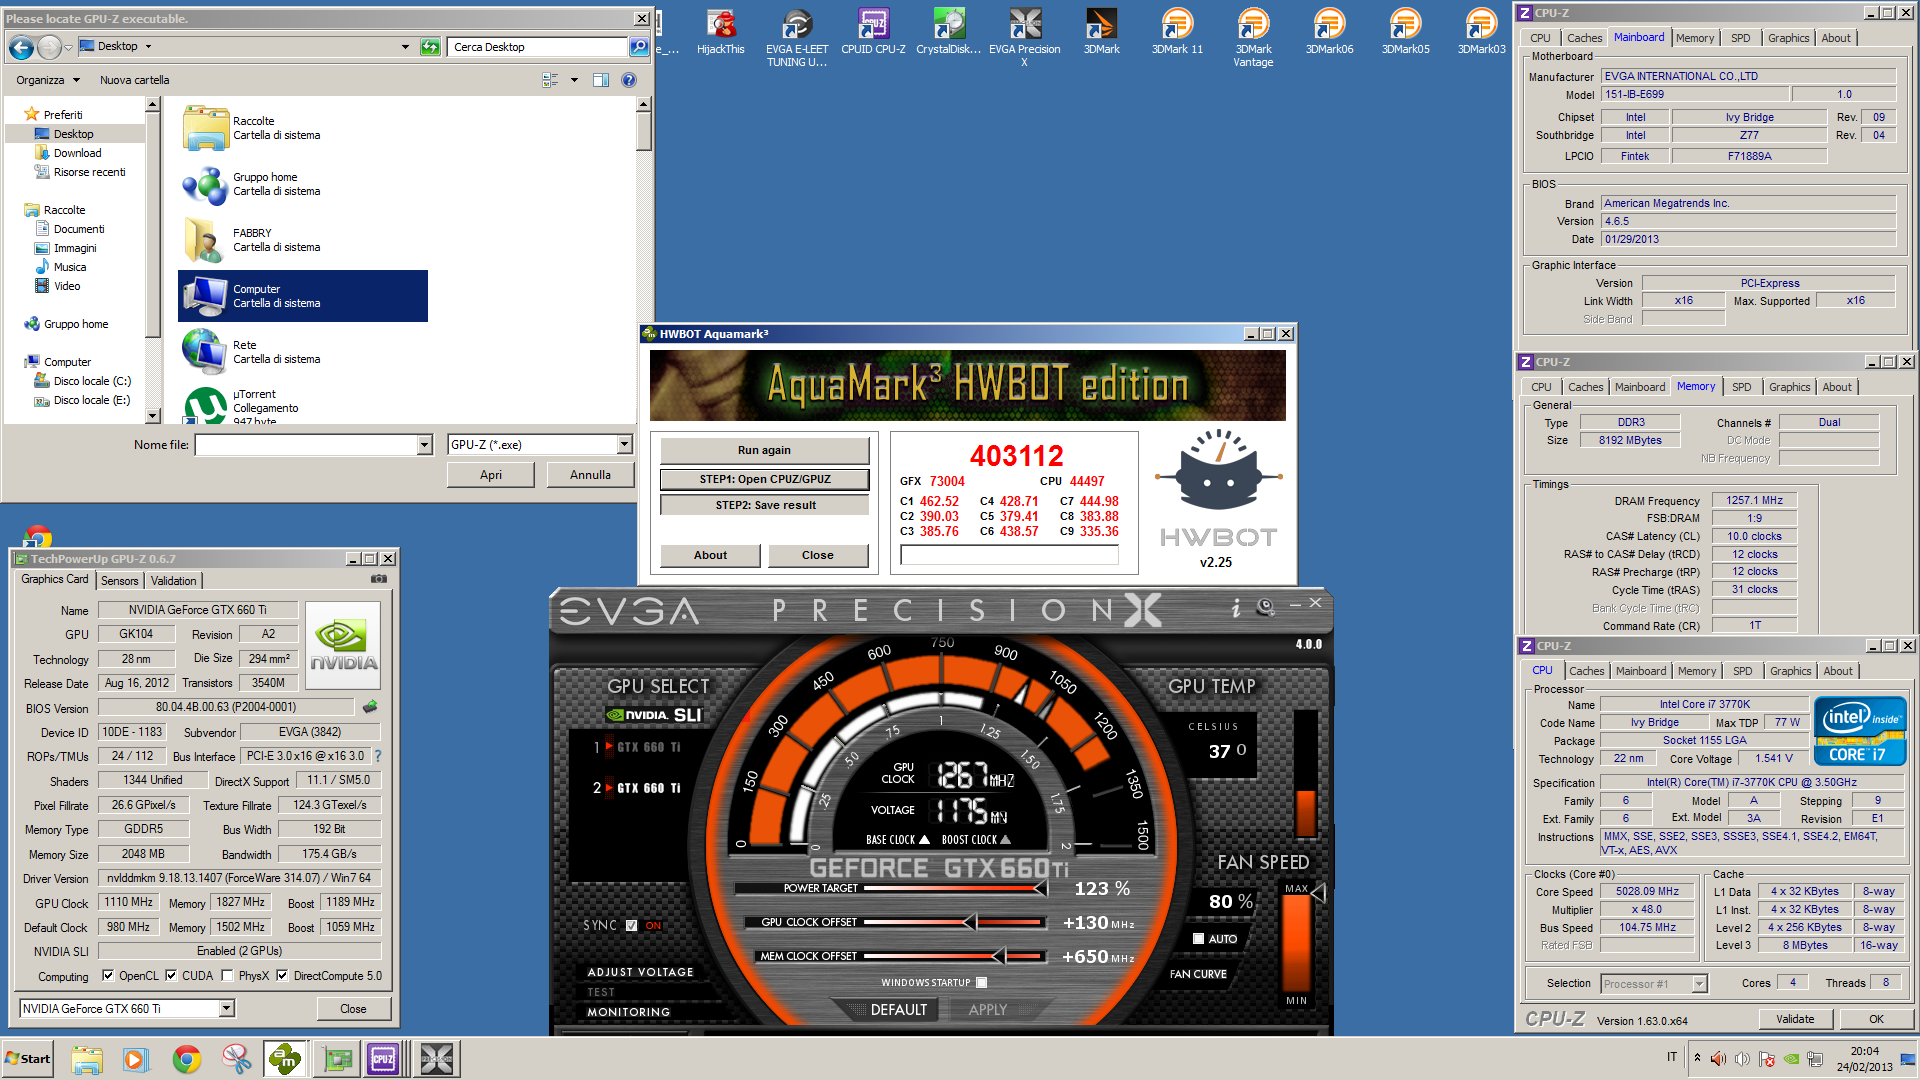Open the GPU-Z (*.exe) file type dropdown
The width and height of the screenshot is (1920, 1080).
[x=624, y=445]
